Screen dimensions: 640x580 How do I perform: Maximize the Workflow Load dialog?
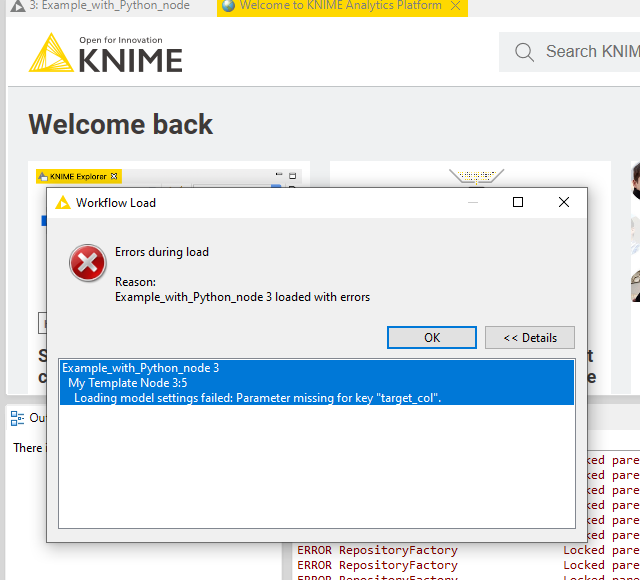518,202
